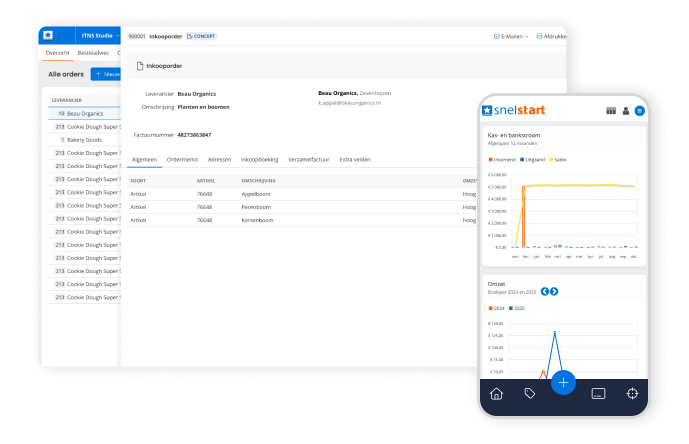Go to previous fiscal year in Omzet
The height and width of the screenshot is (444, 689).
click(544, 291)
